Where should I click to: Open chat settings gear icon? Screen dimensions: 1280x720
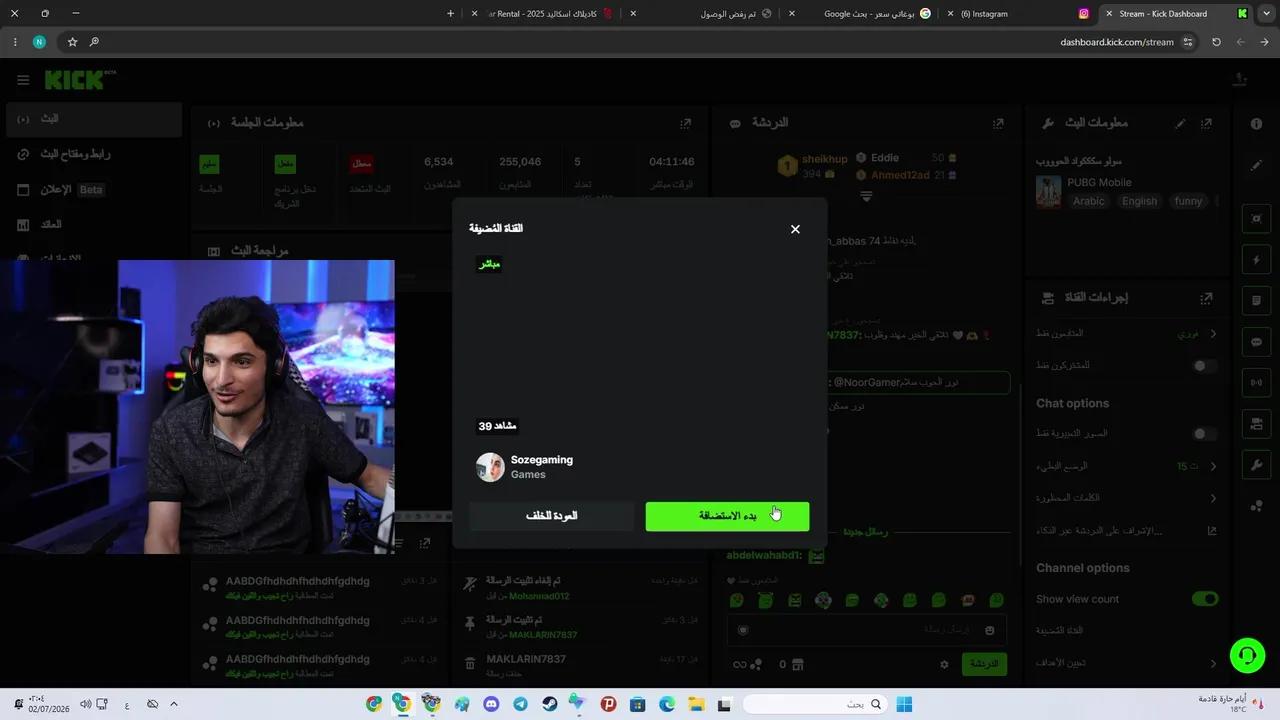pos(944,664)
